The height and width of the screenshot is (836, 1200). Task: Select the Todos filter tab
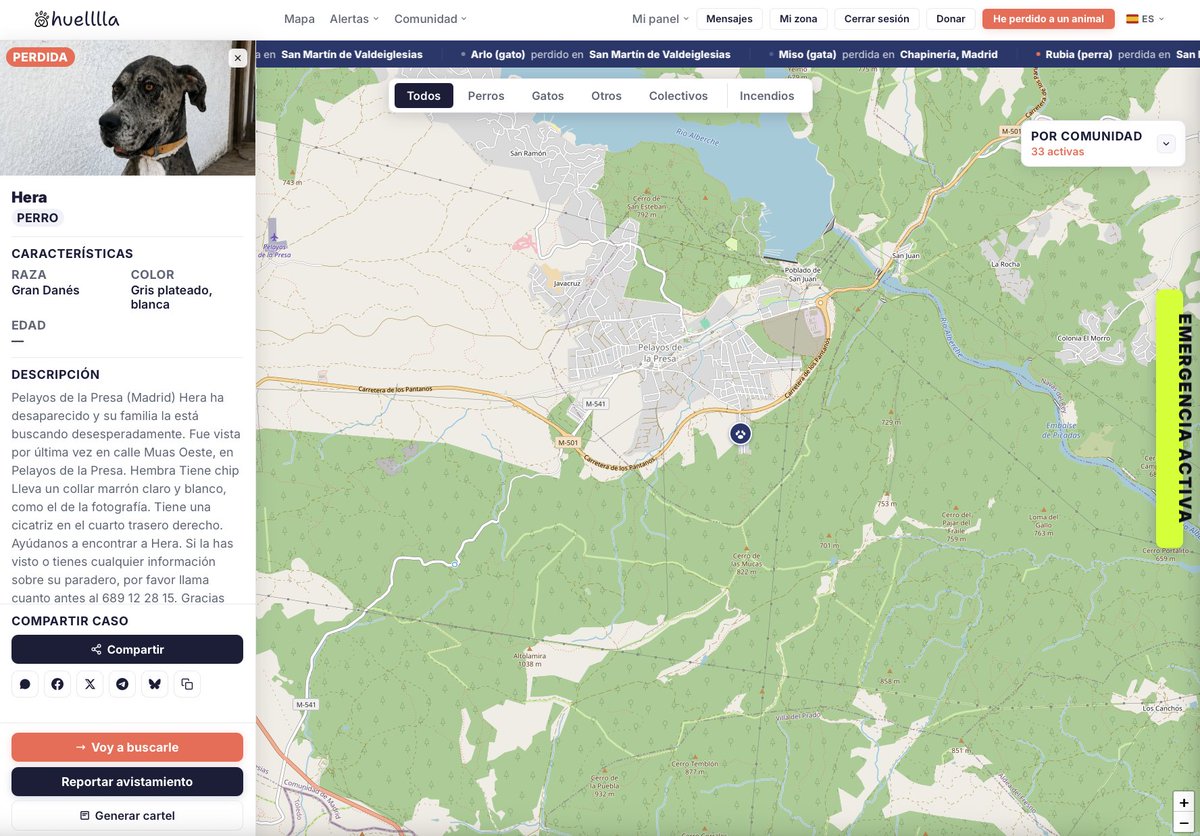click(424, 96)
